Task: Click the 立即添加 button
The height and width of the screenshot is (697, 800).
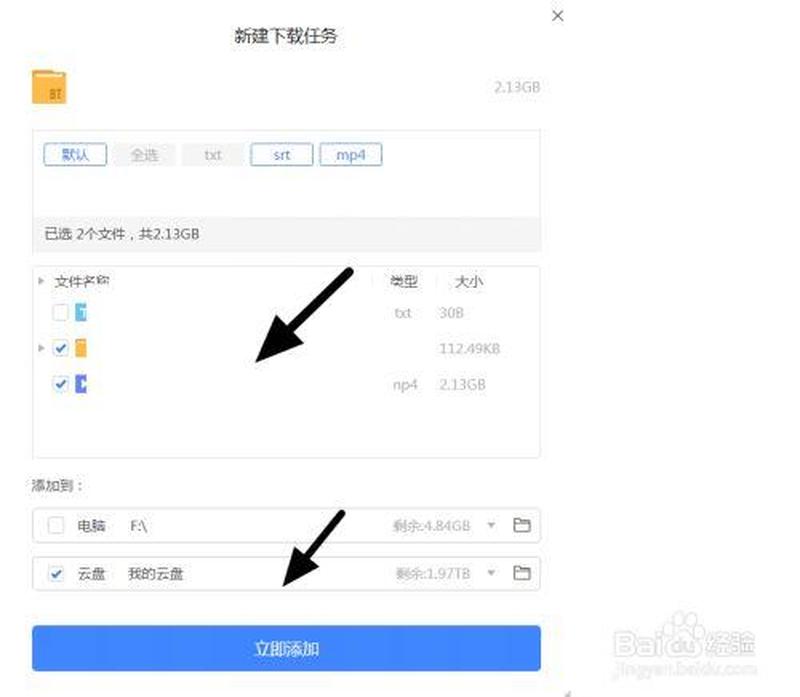Action: (286, 649)
